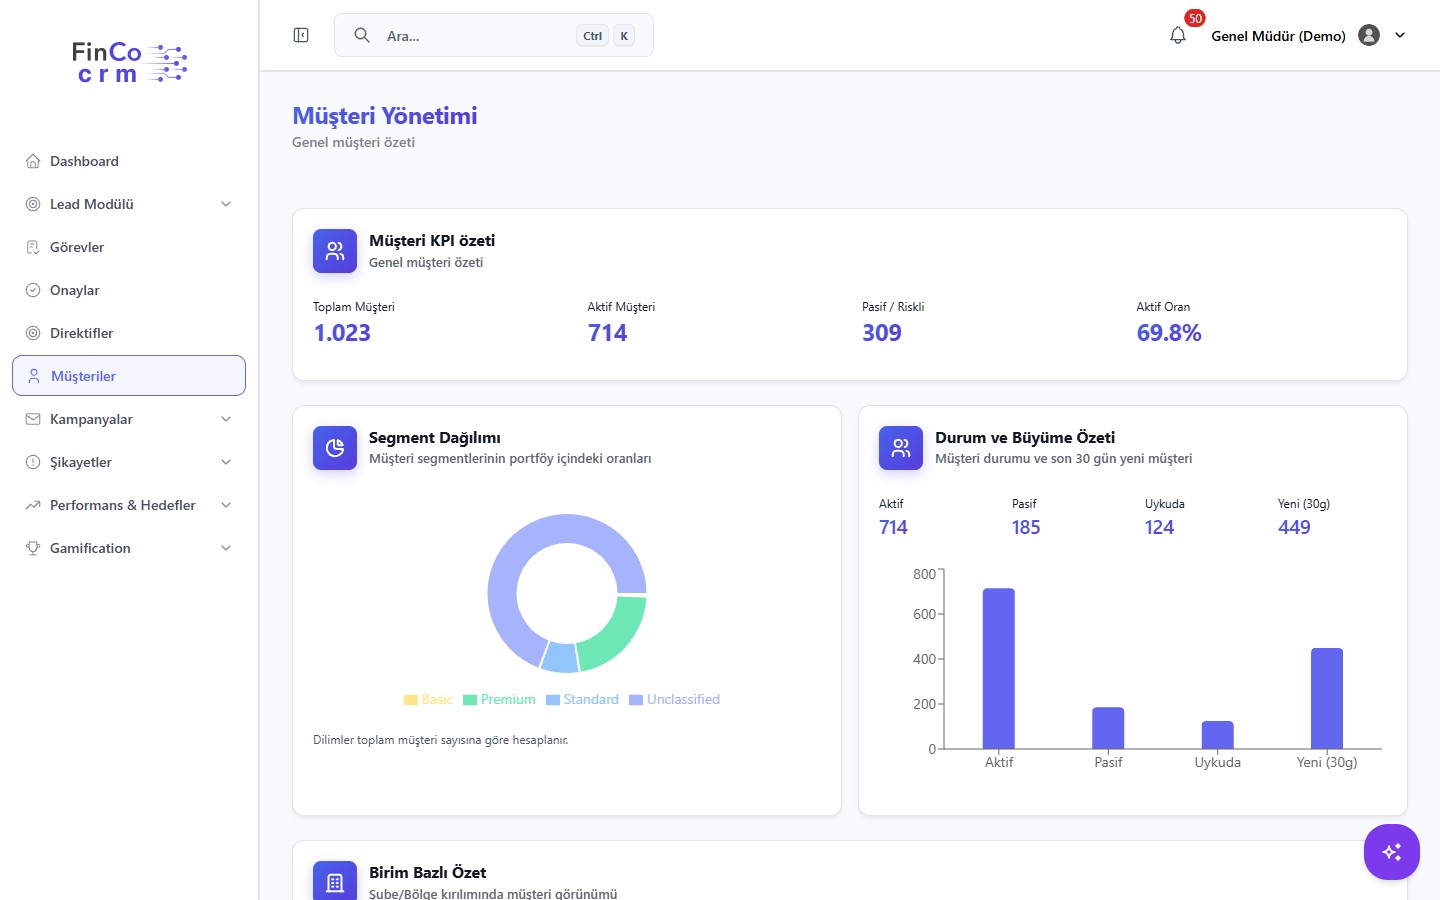Open the Lead Modülü menu item
This screenshot has height=900, width=1440.
[129, 204]
